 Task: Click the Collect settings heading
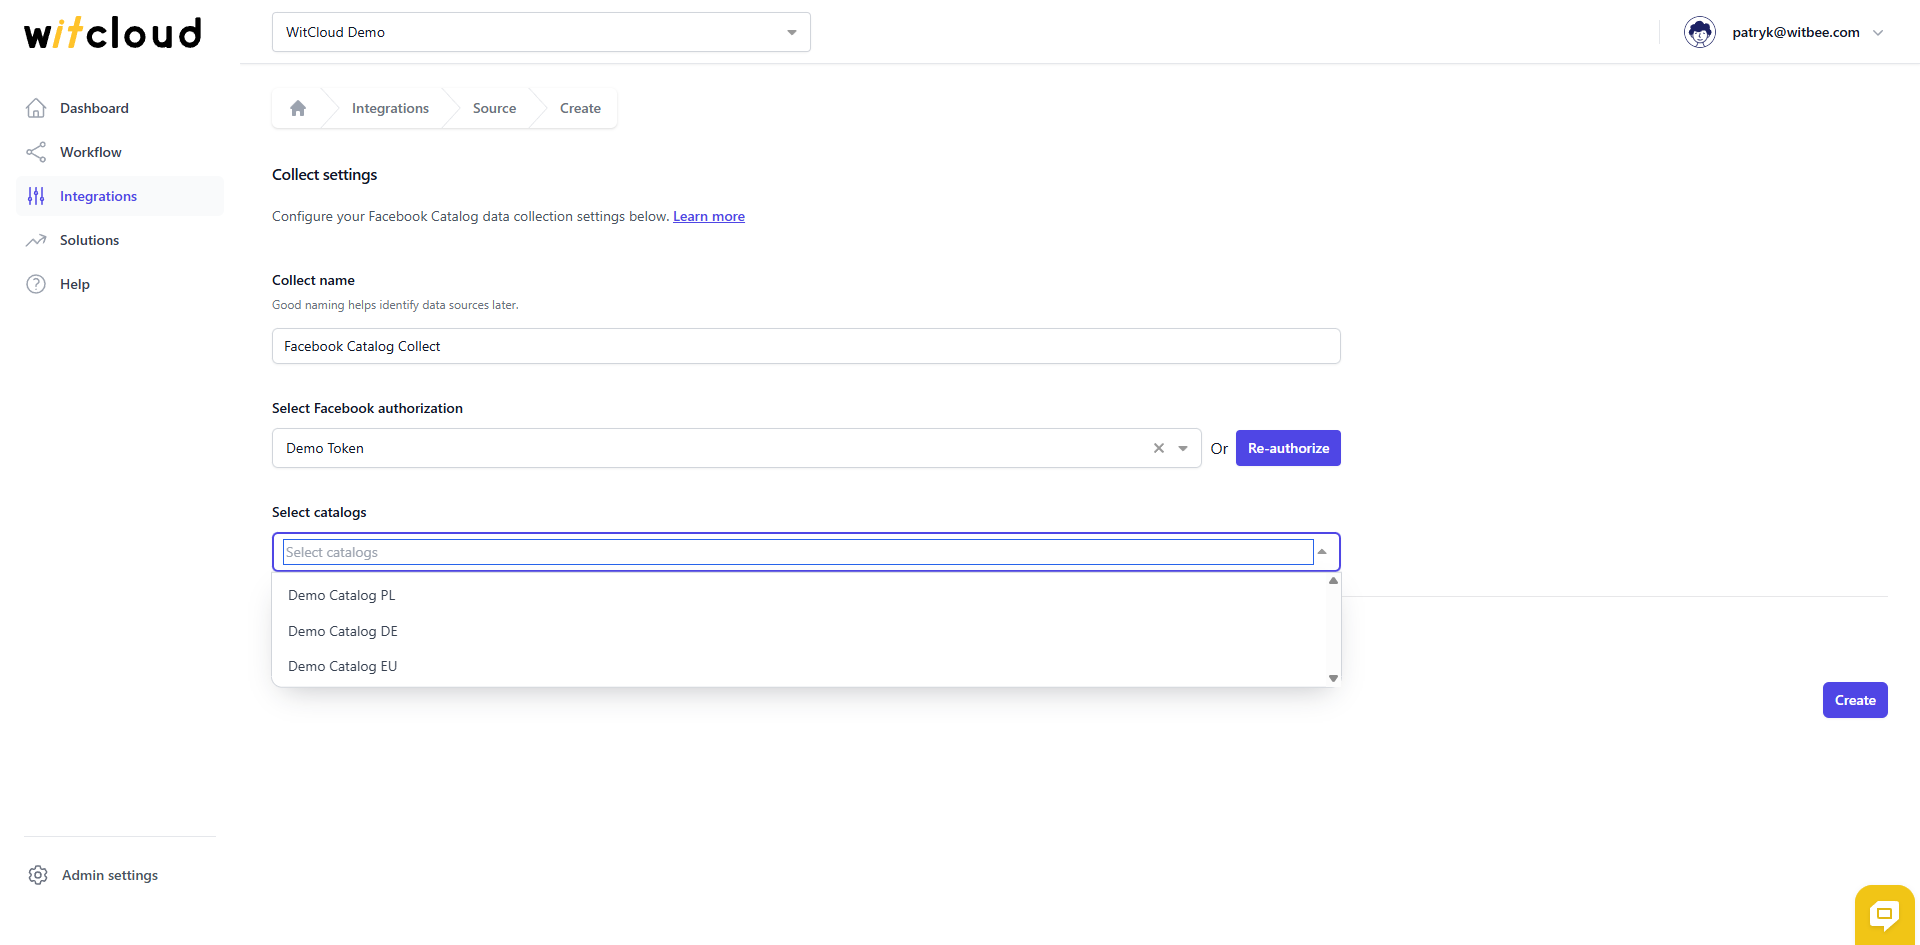tap(325, 174)
